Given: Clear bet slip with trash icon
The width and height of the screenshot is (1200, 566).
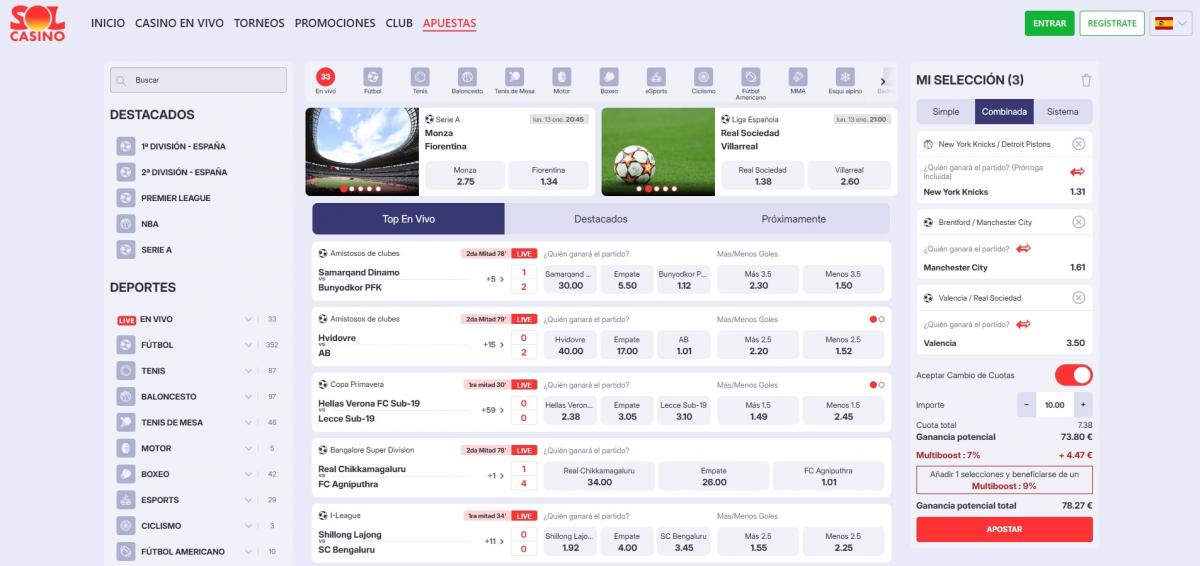Looking at the screenshot, I should pos(1086,80).
